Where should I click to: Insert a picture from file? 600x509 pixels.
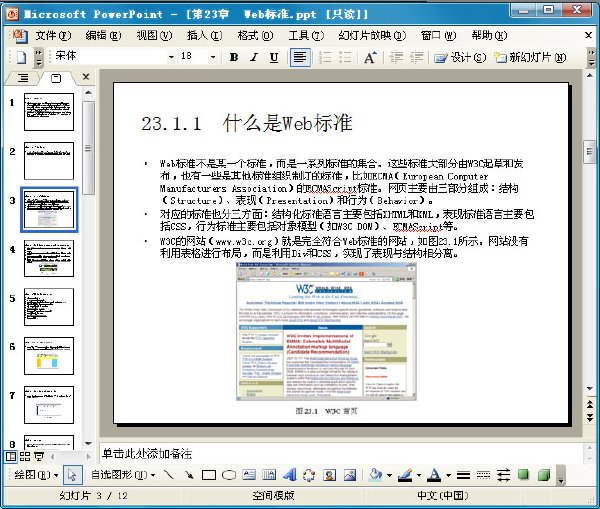click(x=350, y=475)
